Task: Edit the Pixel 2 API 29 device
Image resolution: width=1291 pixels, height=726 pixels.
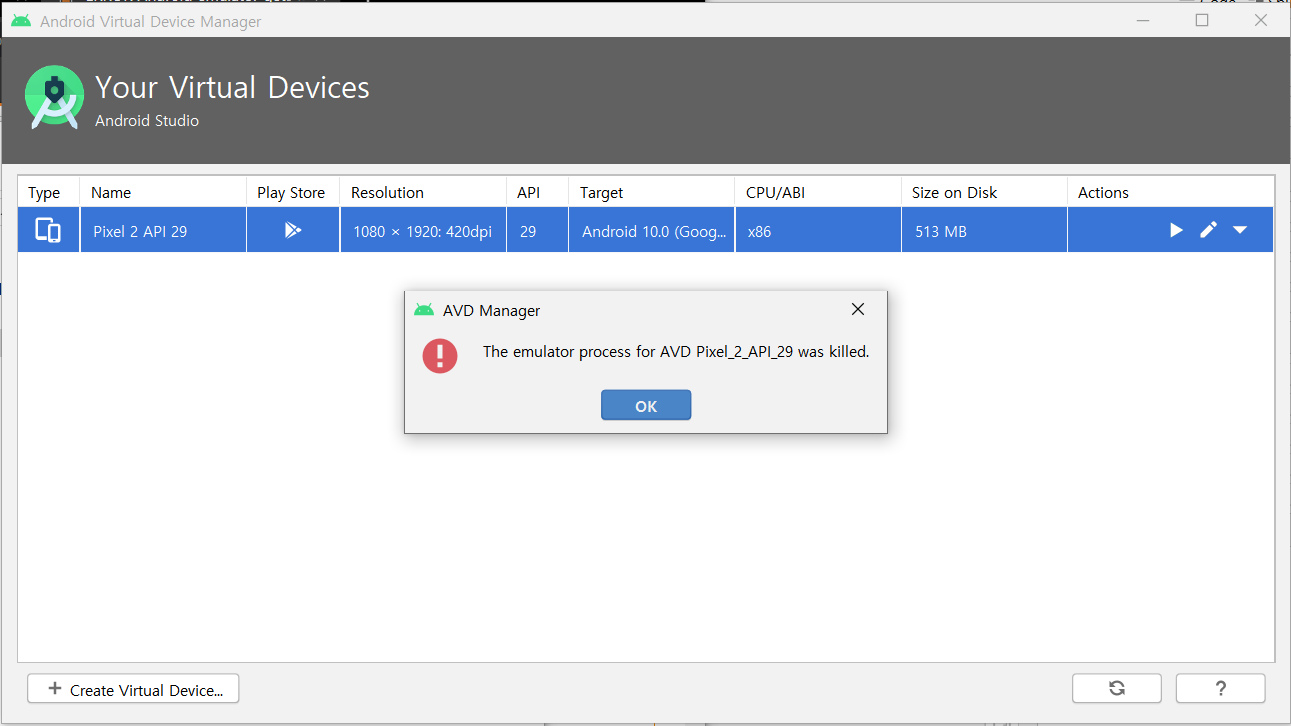Action: click(1208, 230)
